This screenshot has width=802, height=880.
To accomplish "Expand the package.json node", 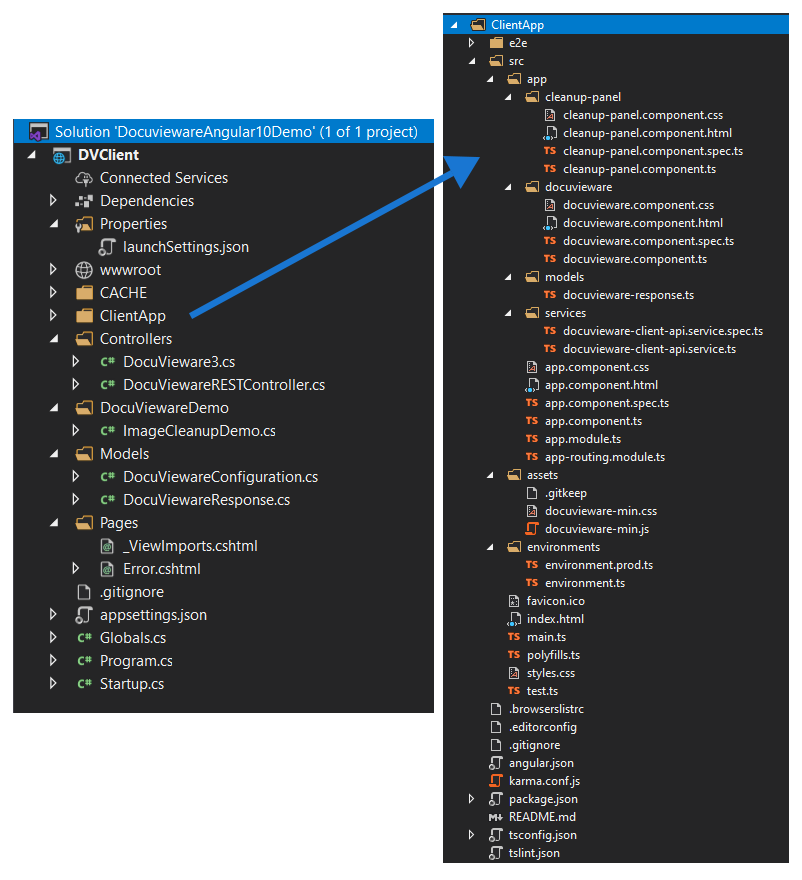I will click(471, 799).
